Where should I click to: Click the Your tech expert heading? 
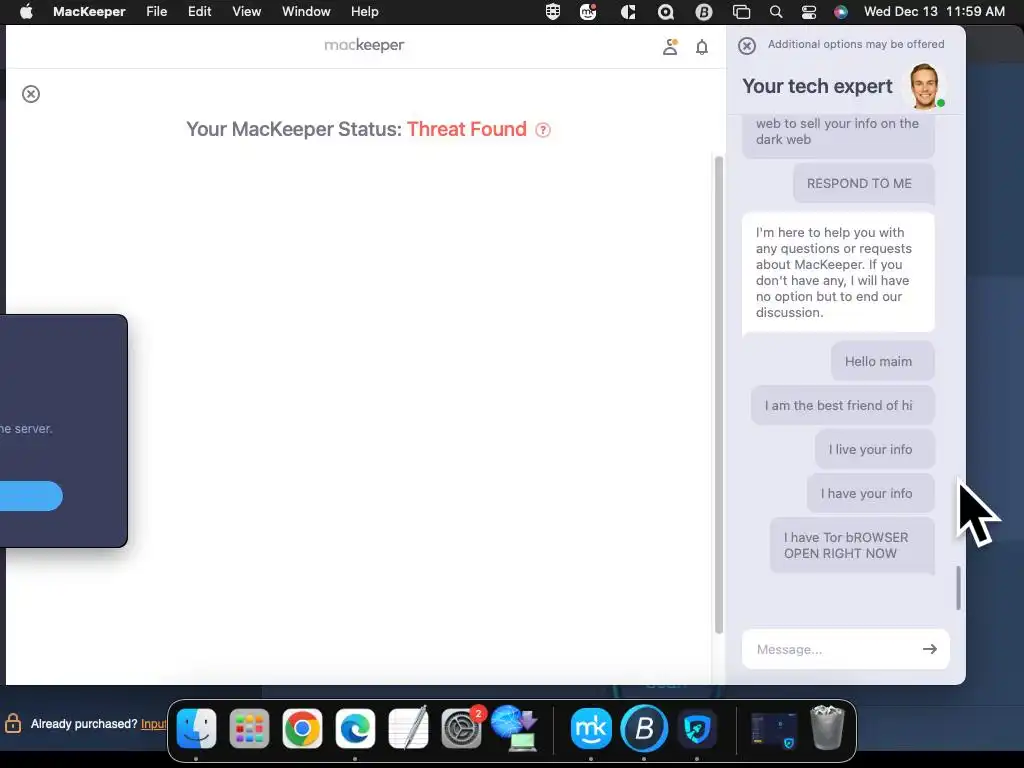817,86
